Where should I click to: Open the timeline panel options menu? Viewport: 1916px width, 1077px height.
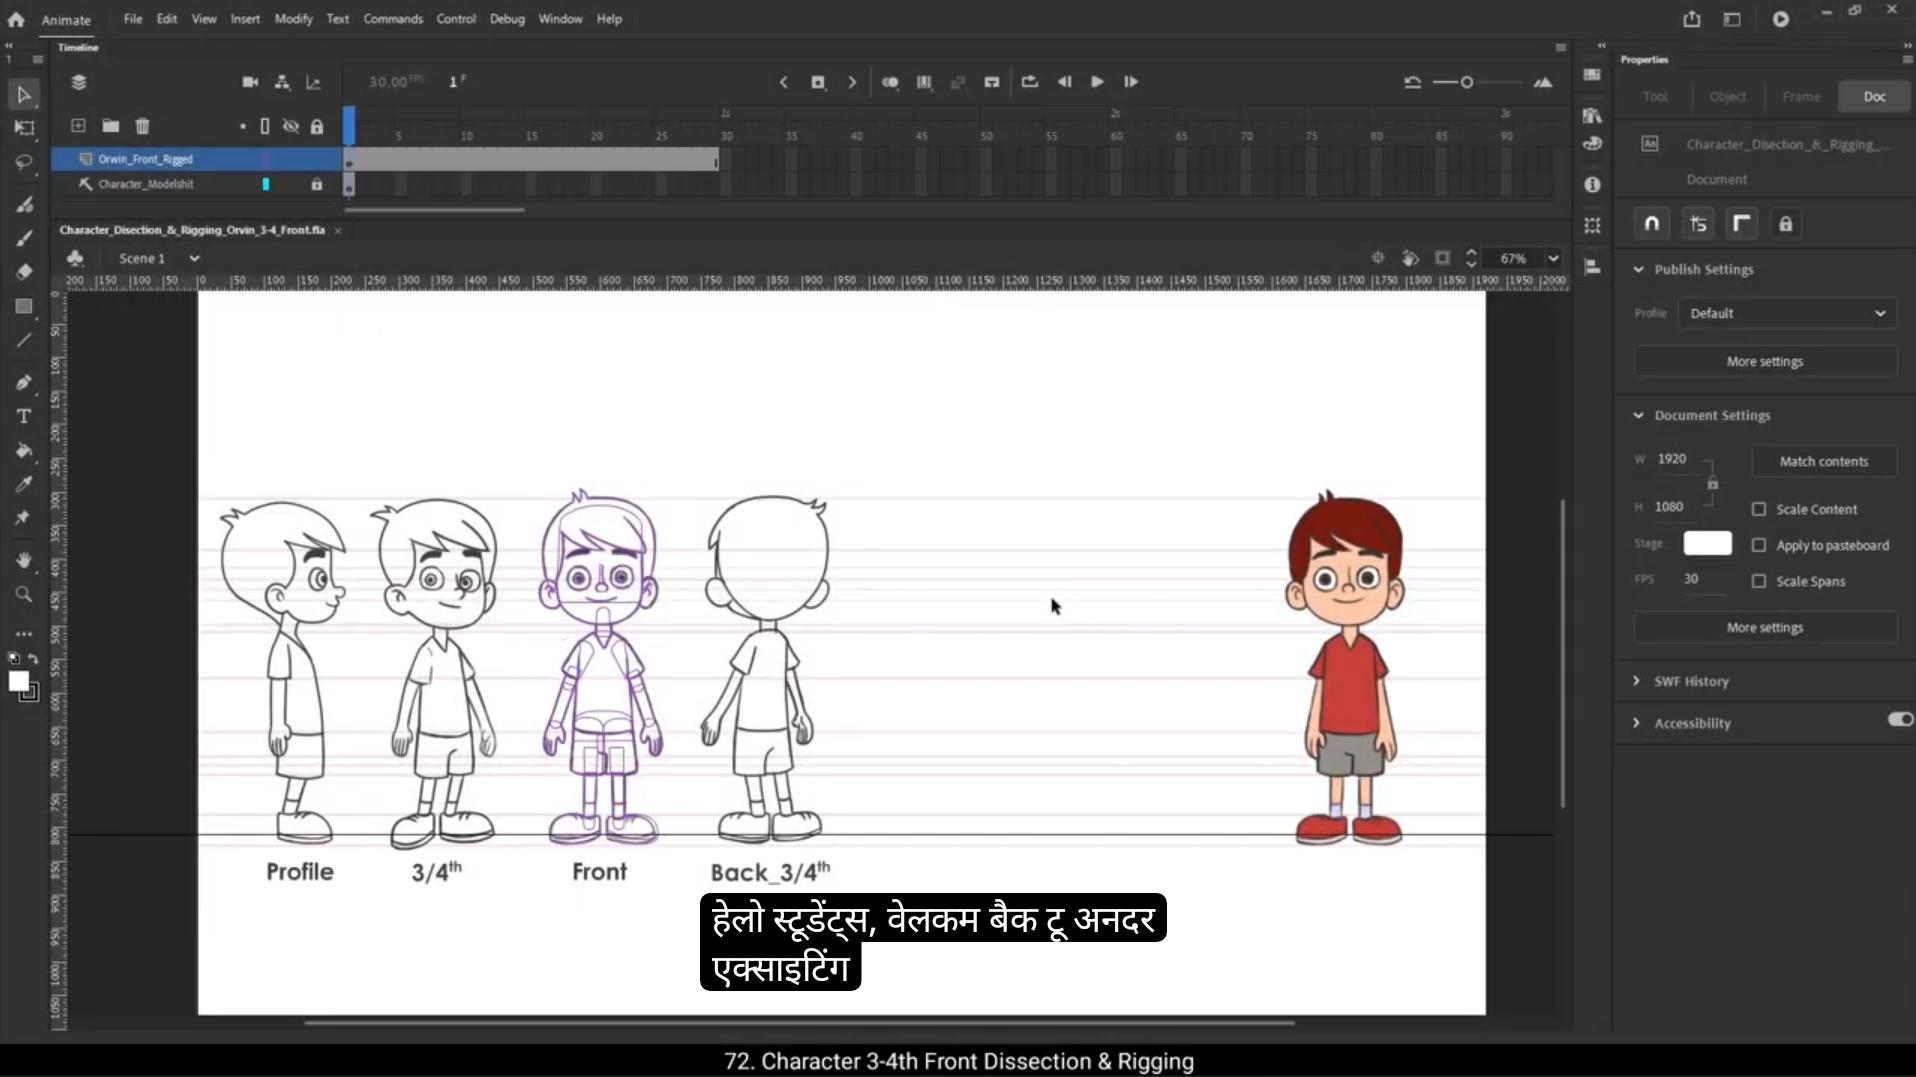pos(1560,47)
